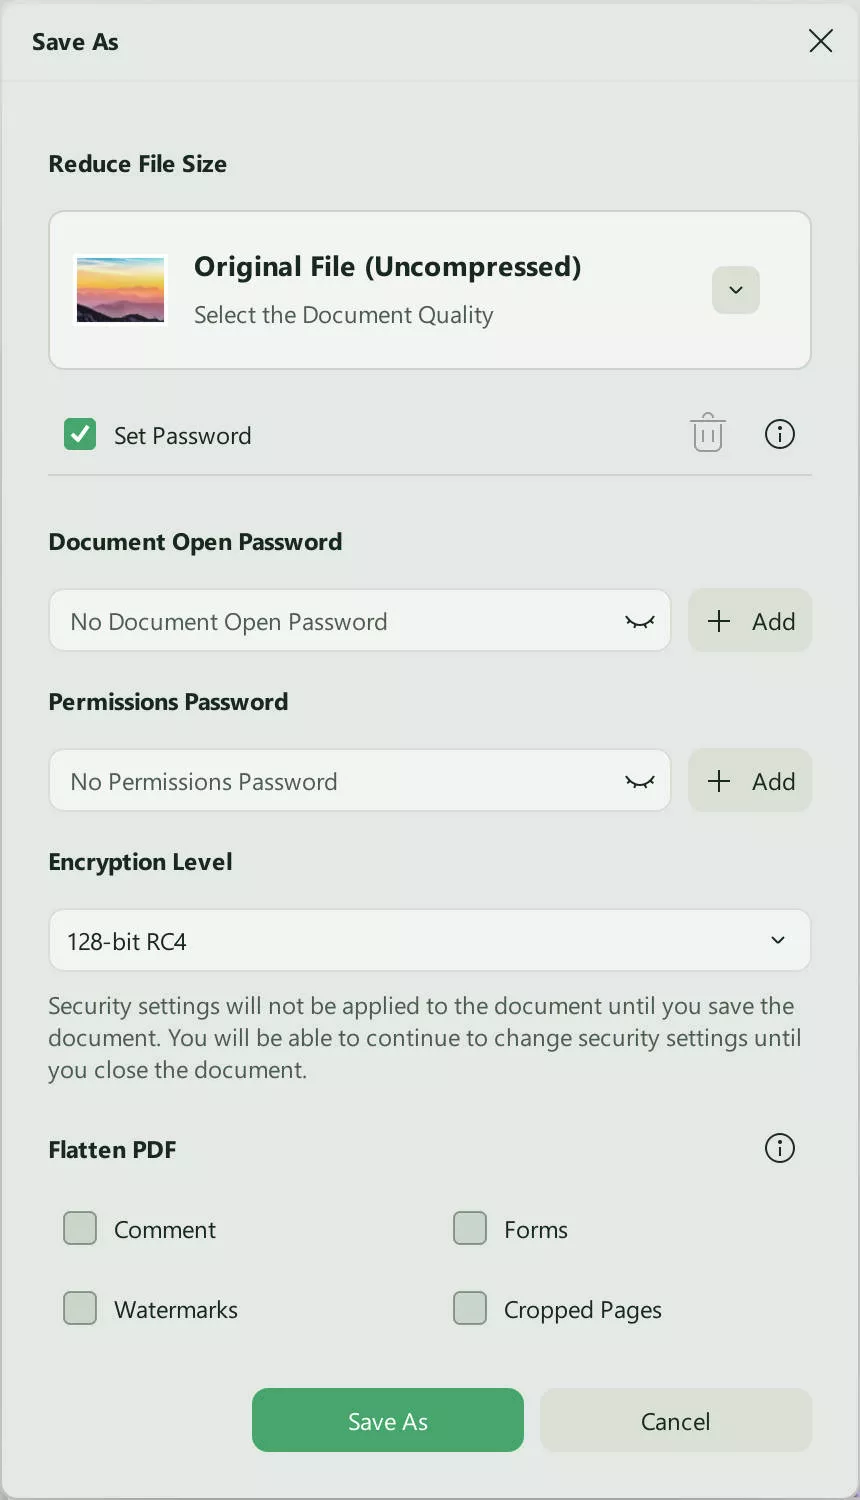Select 128-bit RC4 encryption dropdown

coord(430,940)
